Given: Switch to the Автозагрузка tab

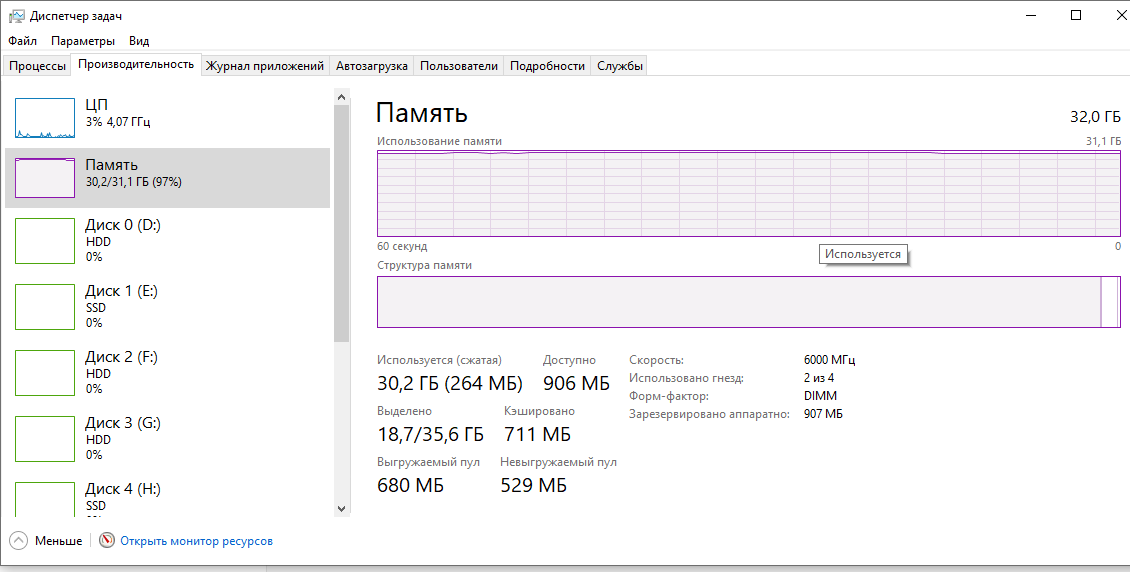Looking at the screenshot, I should point(371,66).
